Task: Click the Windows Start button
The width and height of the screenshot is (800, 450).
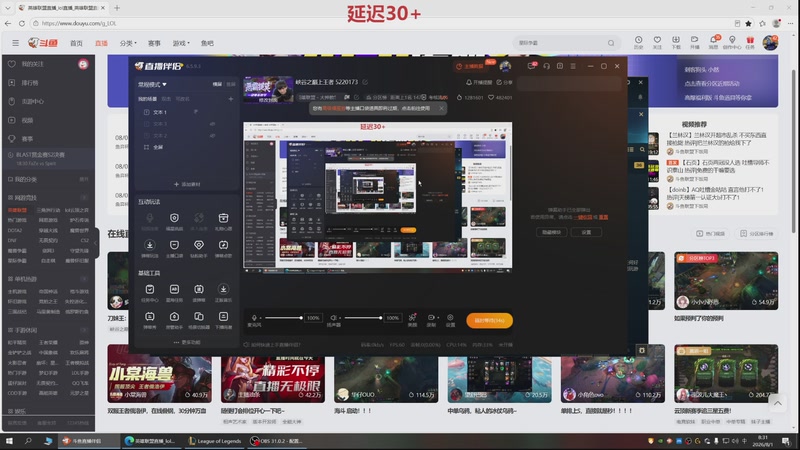Action: tap(9, 441)
